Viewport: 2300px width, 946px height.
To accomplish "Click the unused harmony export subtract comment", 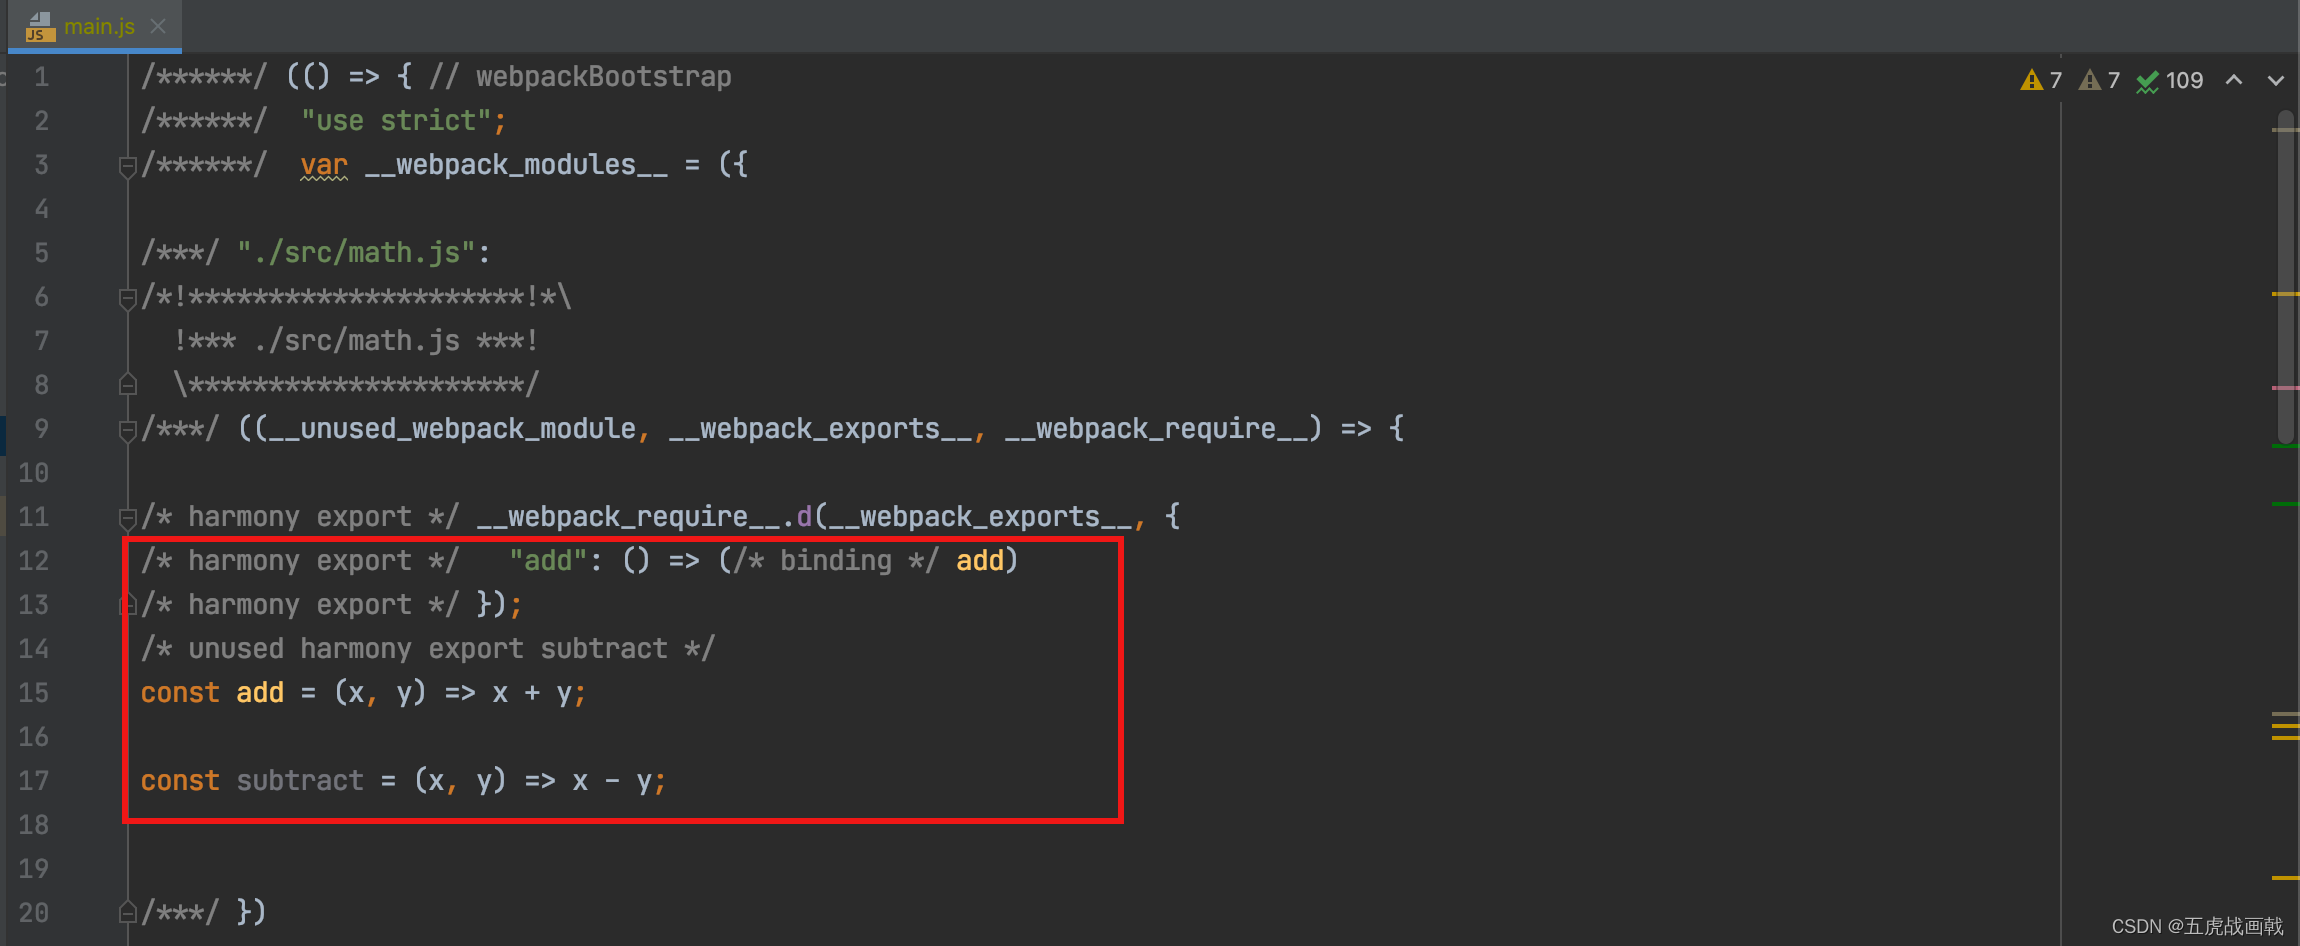I will 428,649.
